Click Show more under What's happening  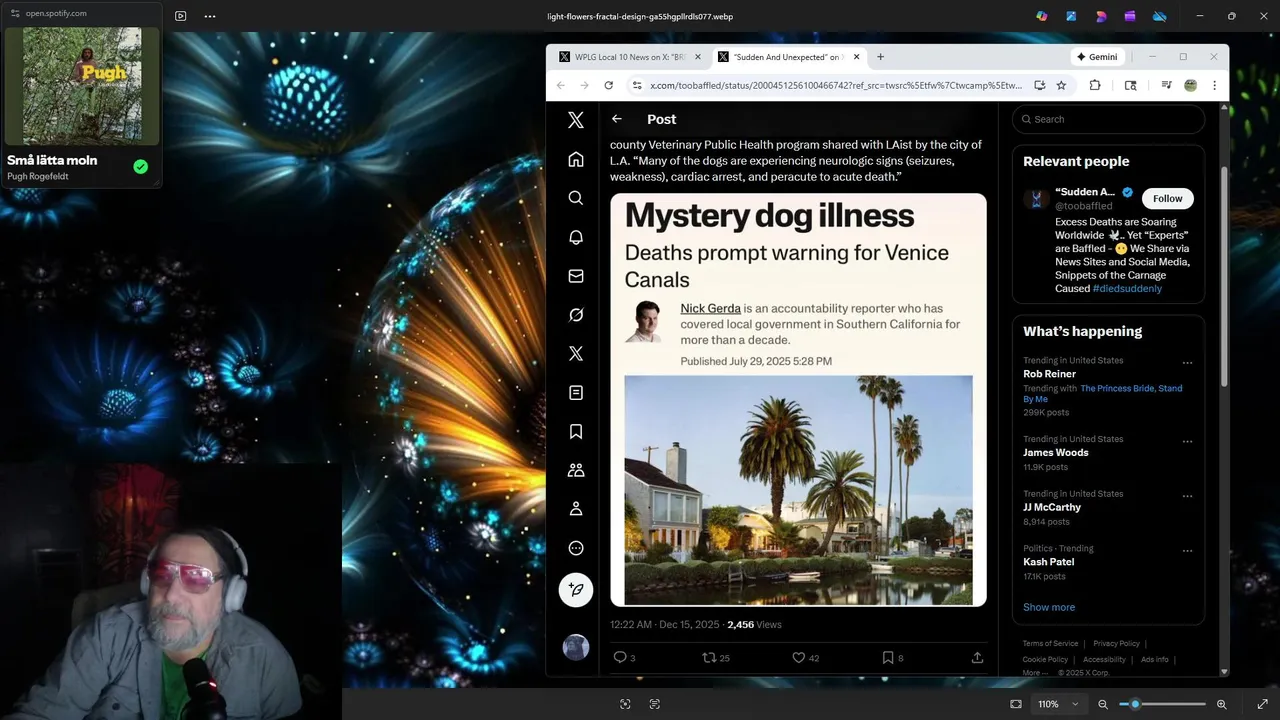(x=1049, y=607)
